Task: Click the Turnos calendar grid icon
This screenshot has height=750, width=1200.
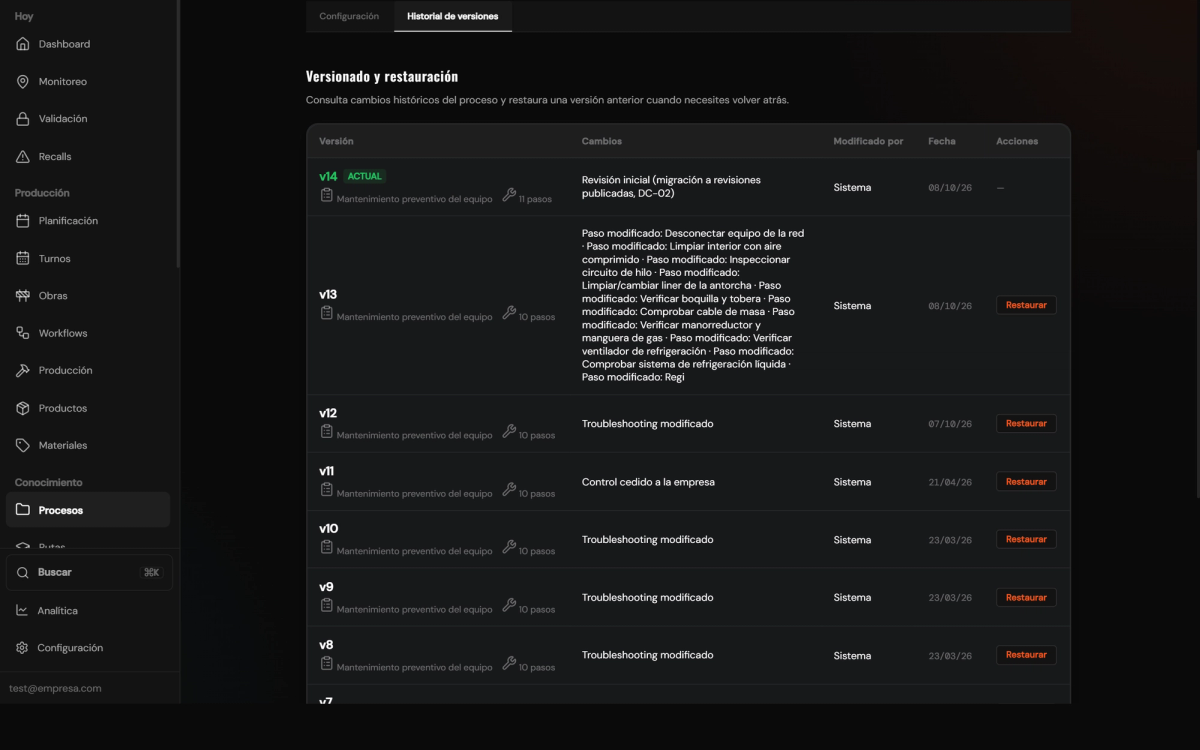Action: [x=23, y=259]
